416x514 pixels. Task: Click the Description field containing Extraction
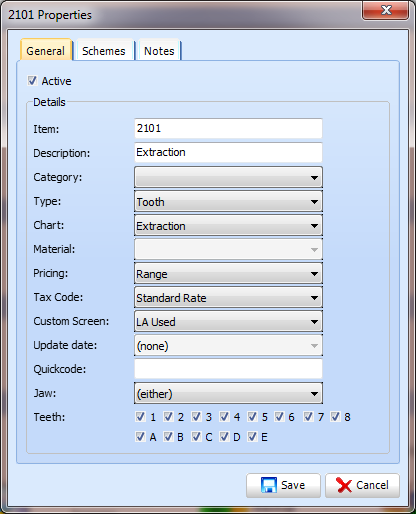coord(228,153)
